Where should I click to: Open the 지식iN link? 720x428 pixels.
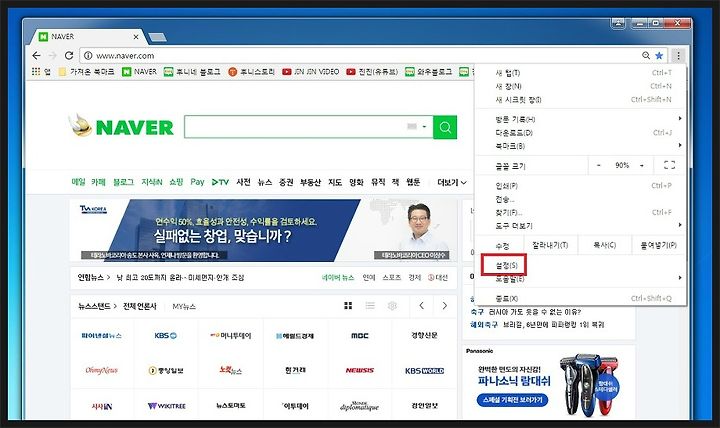(152, 182)
